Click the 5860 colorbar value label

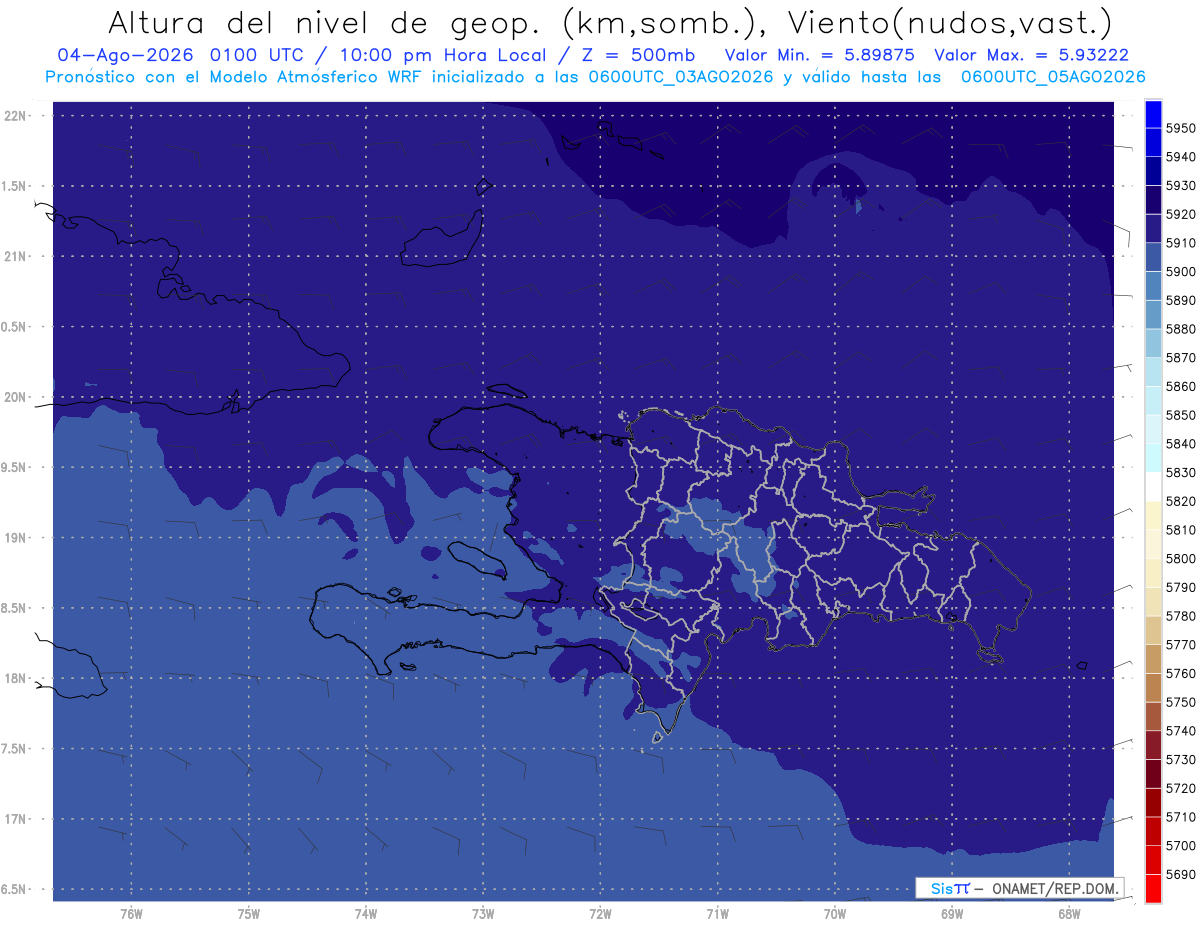tap(1180, 386)
